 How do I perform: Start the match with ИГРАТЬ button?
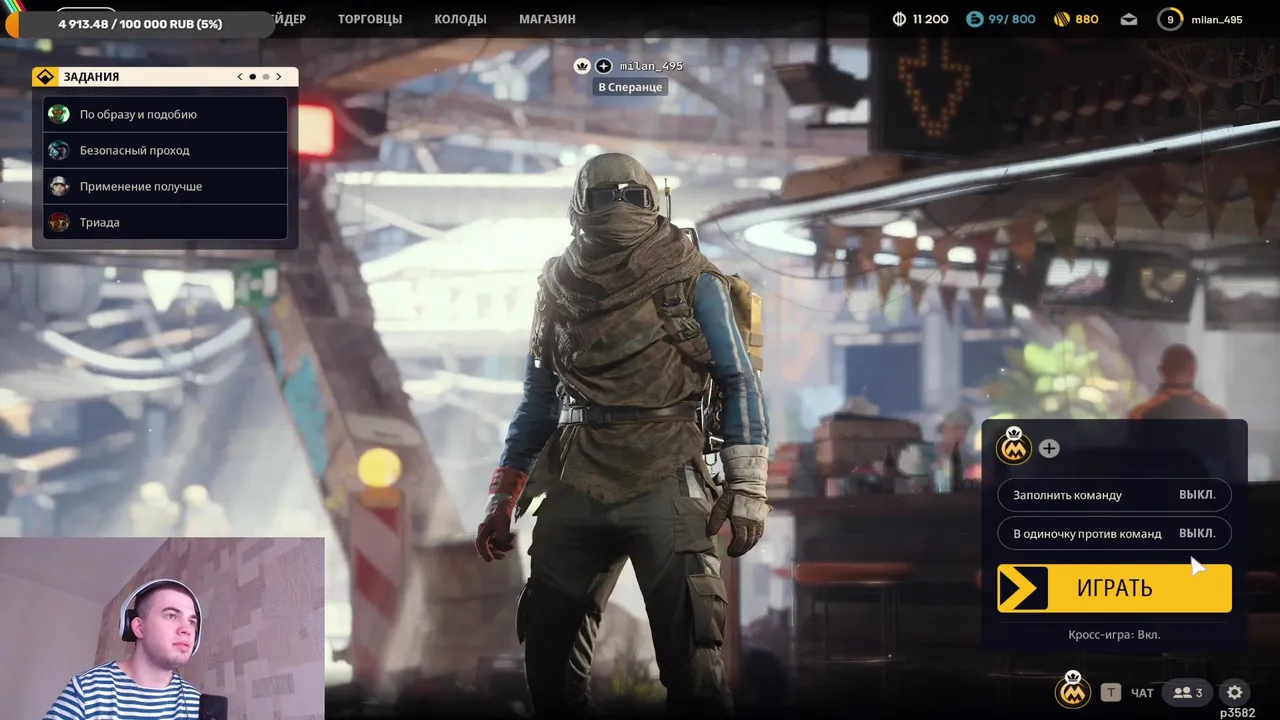coord(1114,588)
